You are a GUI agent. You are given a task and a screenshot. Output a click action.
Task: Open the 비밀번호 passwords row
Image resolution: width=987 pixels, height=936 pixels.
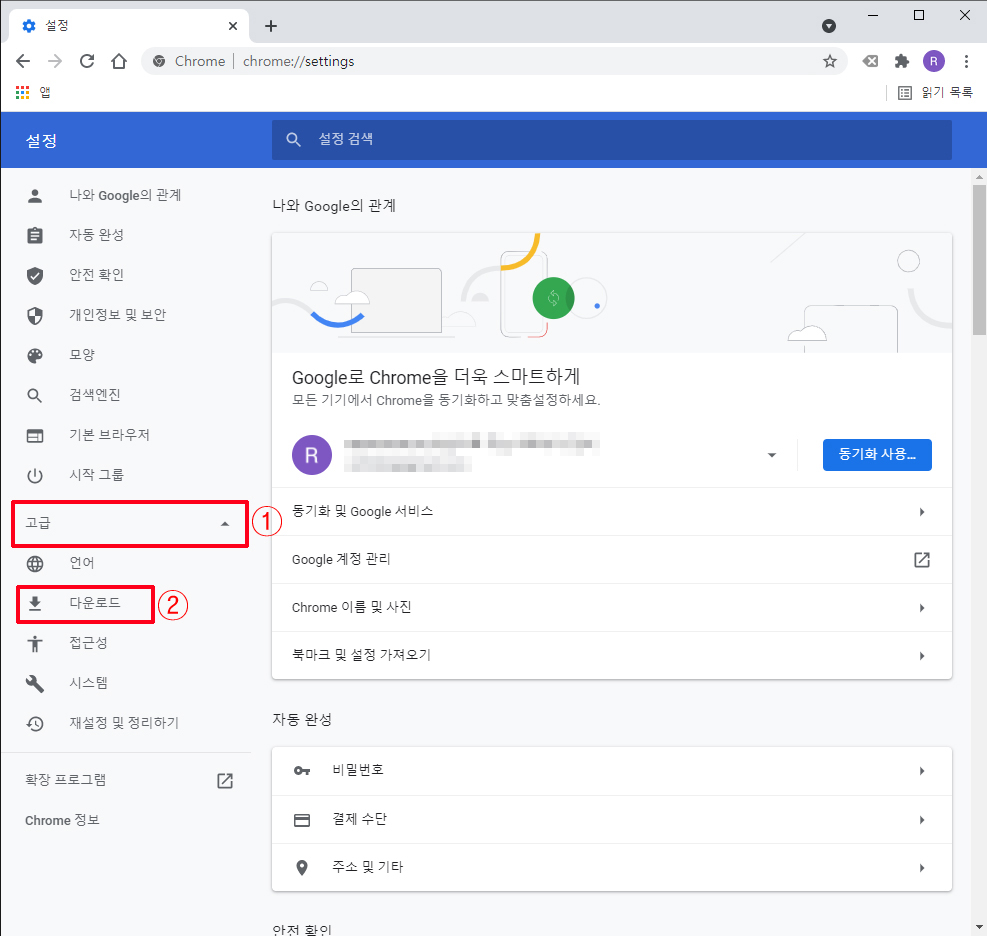[x=611, y=770]
